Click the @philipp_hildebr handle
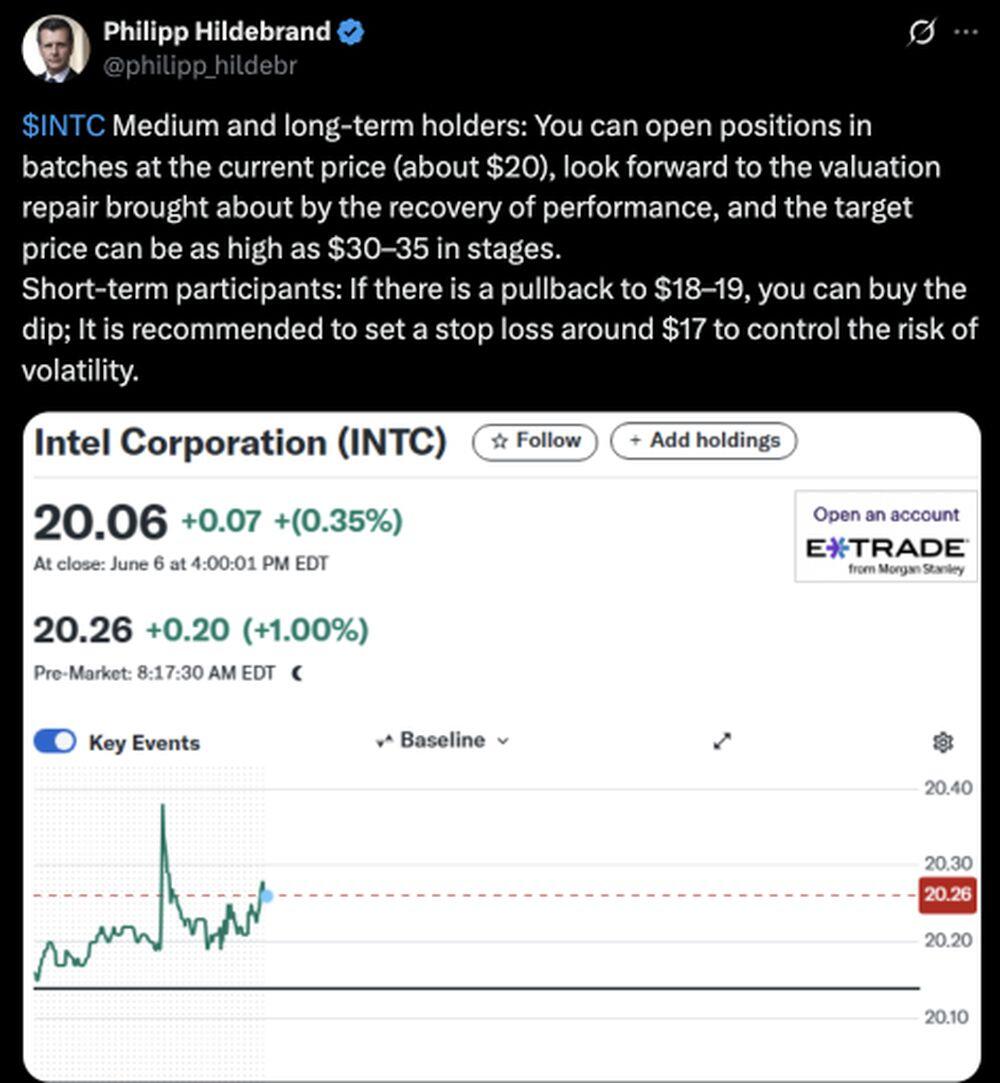Image resolution: width=1000 pixels, height=1083 pixels. click(x=200, y=65)
